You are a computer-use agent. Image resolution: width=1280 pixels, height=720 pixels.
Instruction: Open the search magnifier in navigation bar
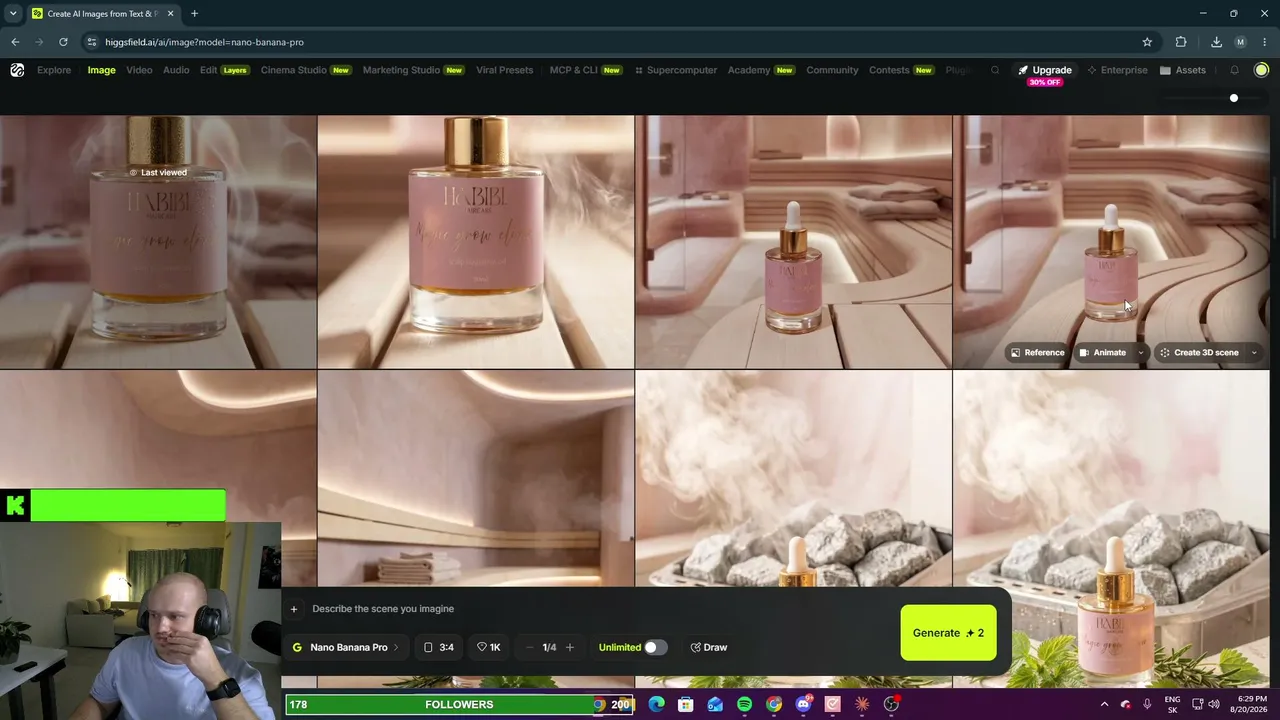point(995,70)
